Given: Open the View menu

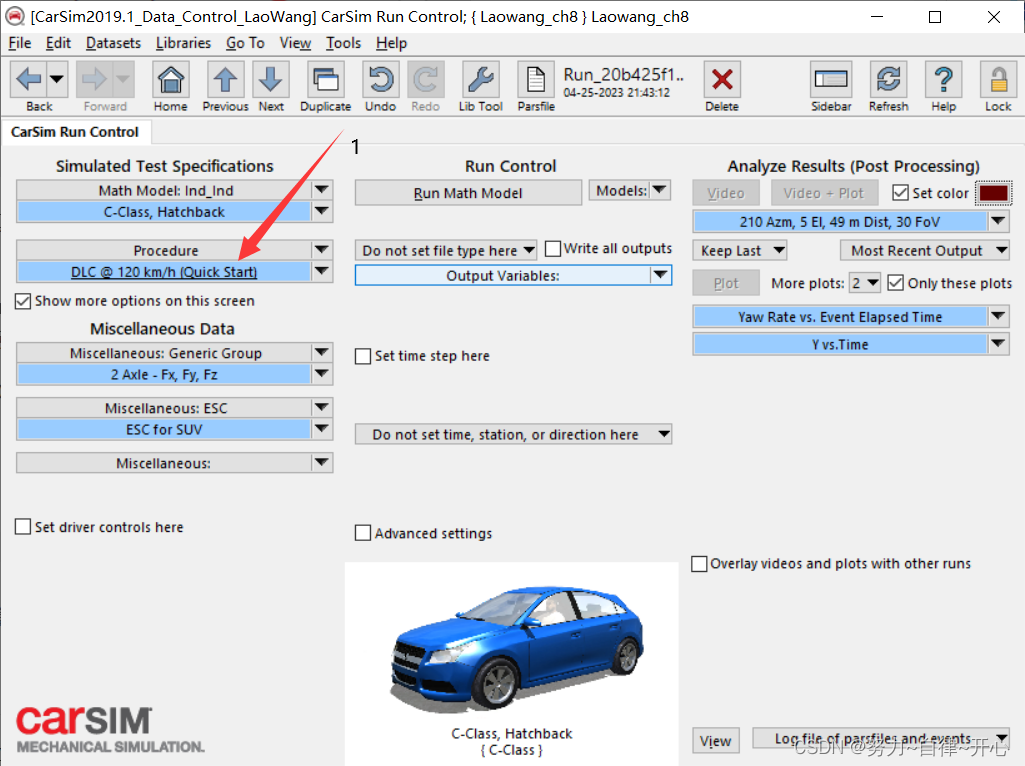Looking at the screenshot, I should coord(295,43).
